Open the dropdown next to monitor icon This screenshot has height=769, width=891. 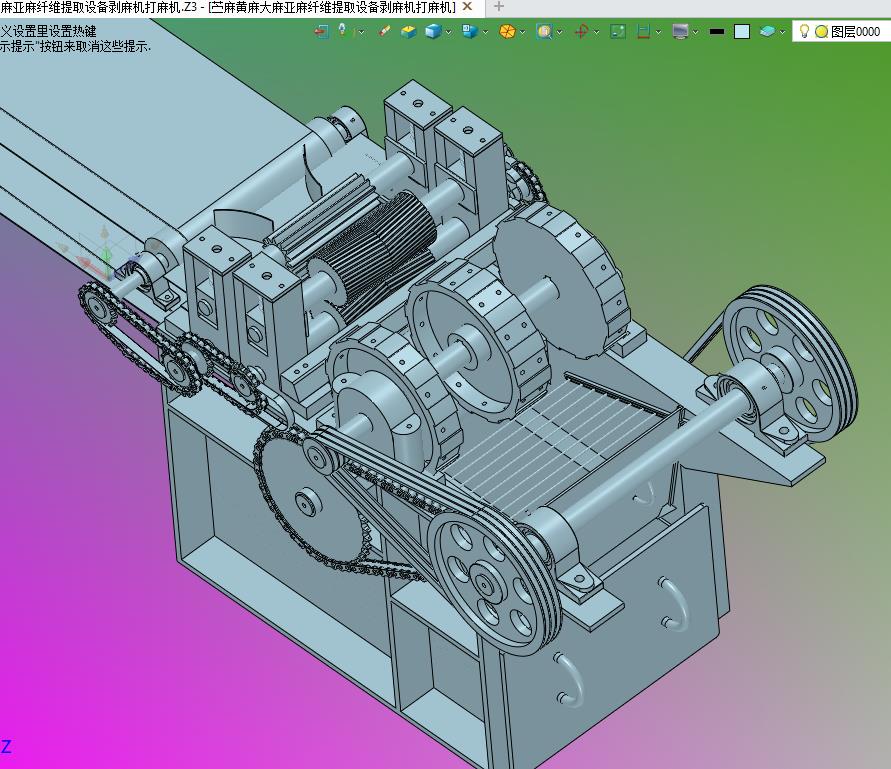[697, 31]
